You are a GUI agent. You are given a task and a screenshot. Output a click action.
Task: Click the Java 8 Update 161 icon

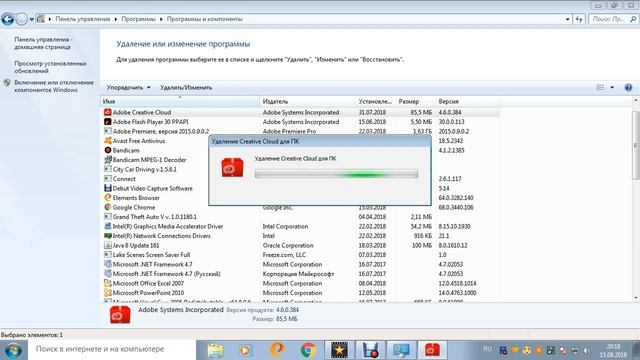[107, 245]
